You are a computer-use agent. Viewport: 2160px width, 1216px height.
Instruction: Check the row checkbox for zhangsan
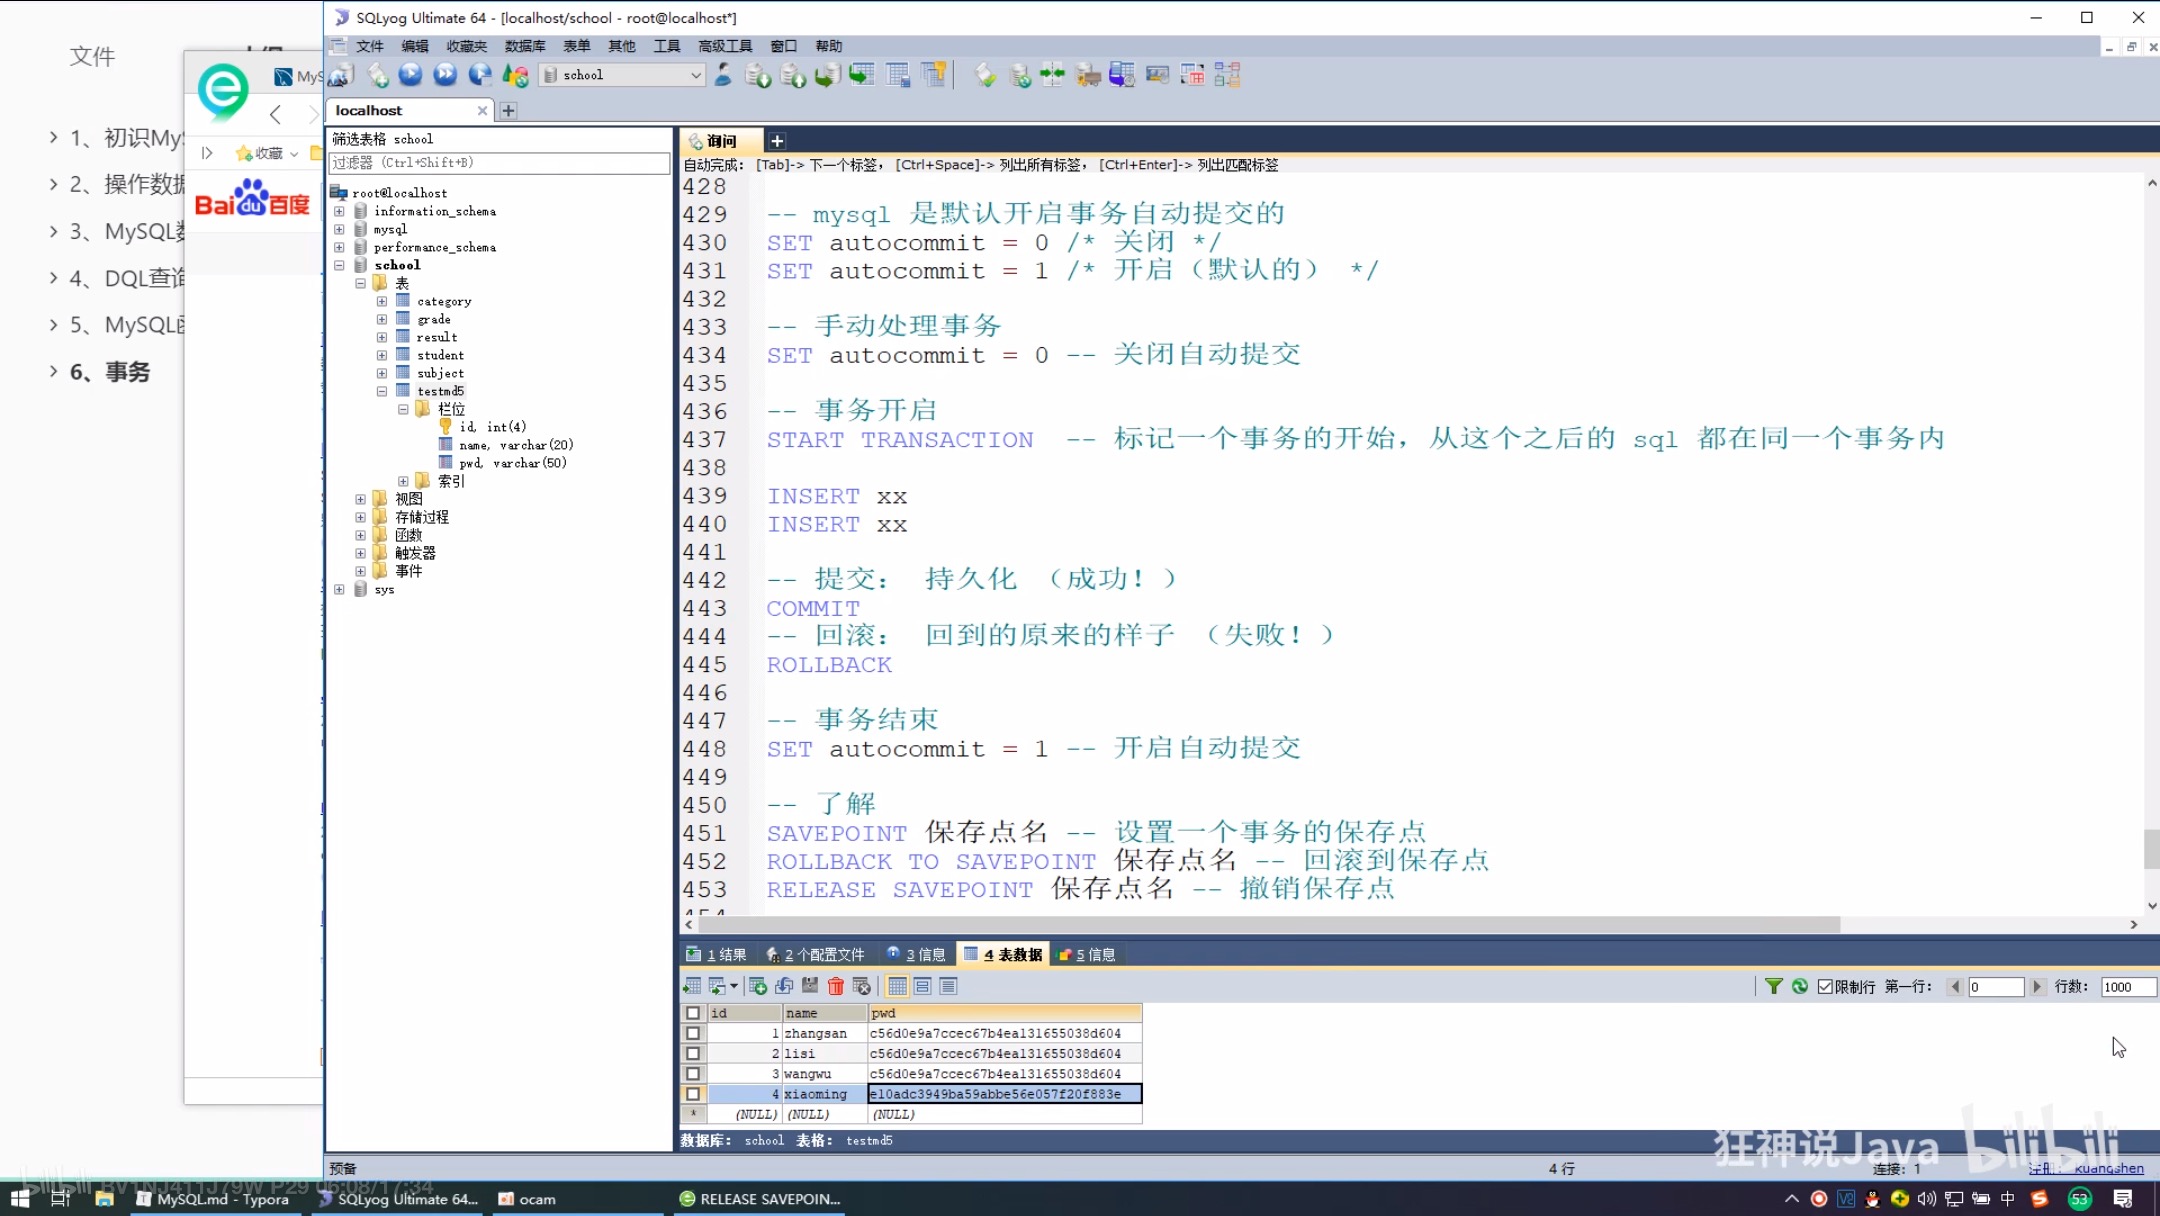pos(693,1033)
